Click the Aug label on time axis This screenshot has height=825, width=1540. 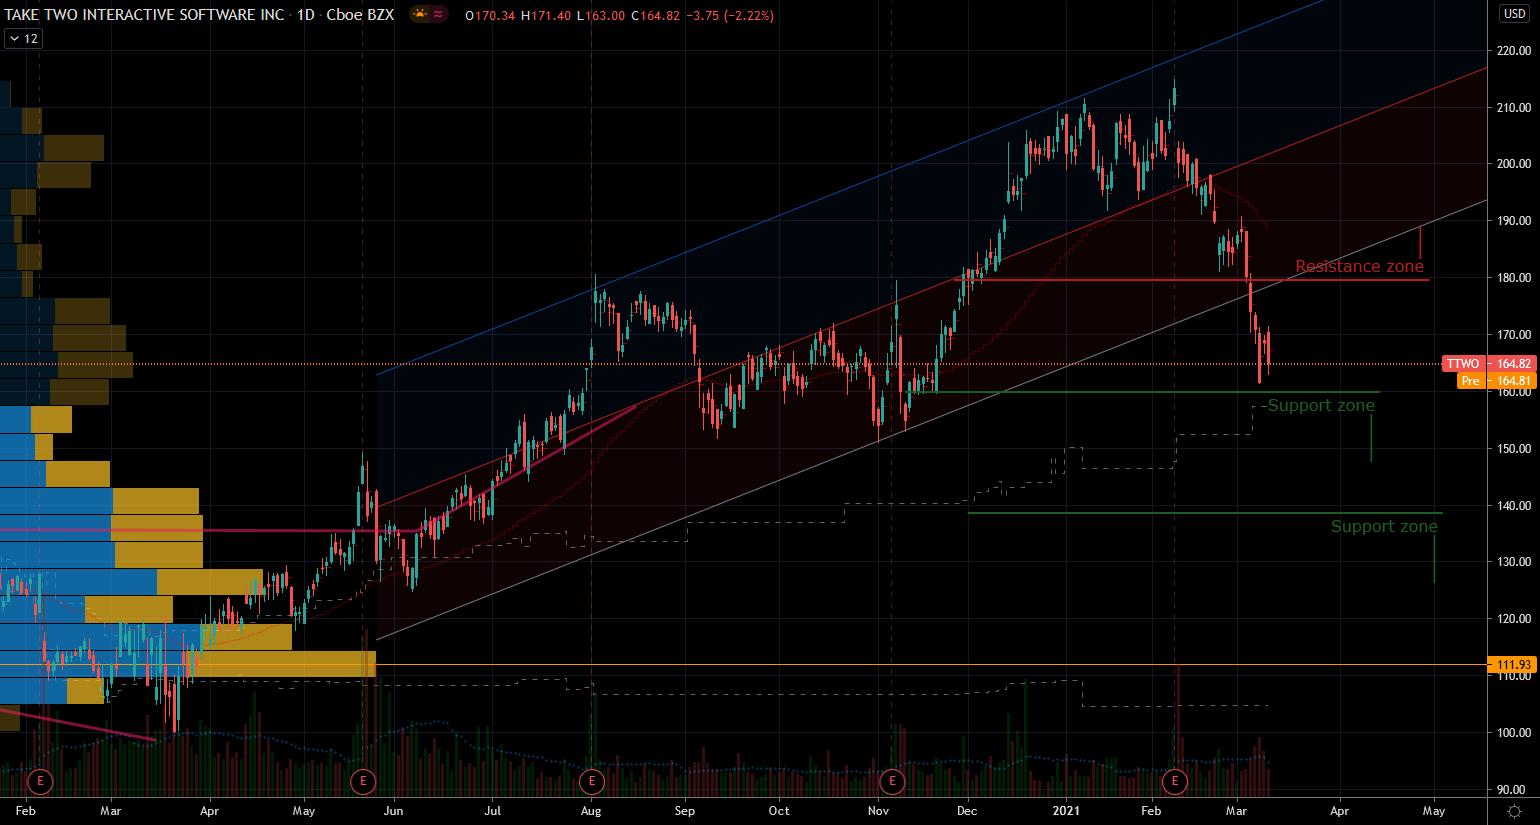point(591,811)
